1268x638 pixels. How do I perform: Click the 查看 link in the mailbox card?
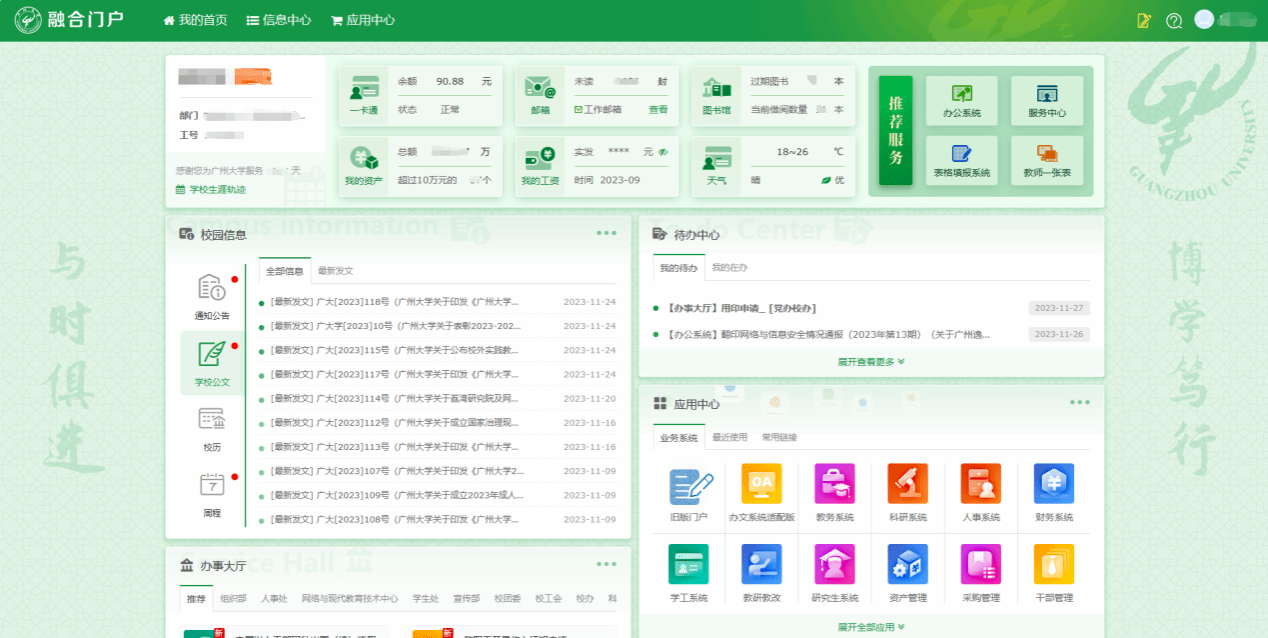658,110
